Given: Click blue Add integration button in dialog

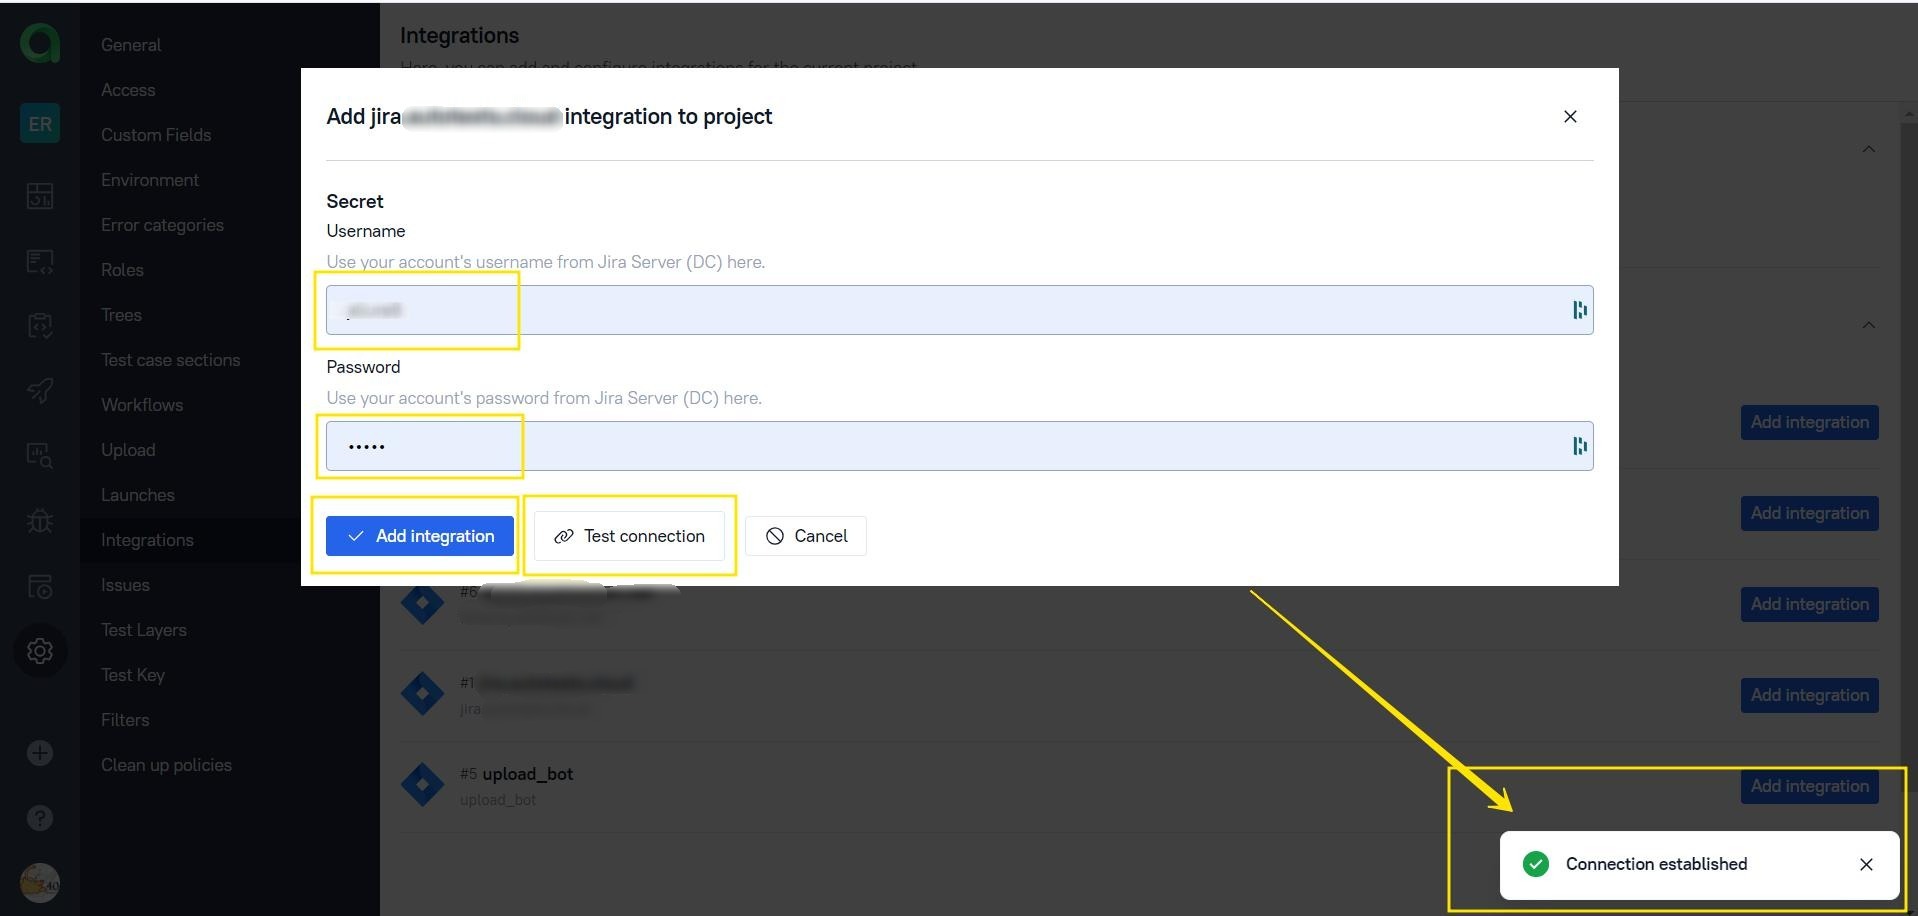Looking at the screenshot, I should (x=419, y=536).
